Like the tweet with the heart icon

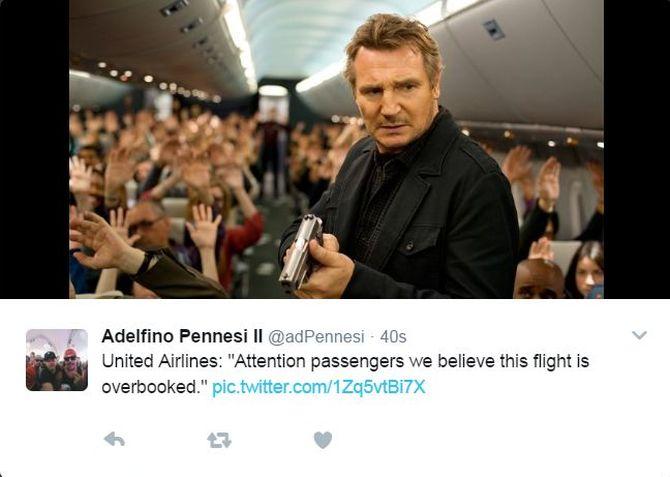(323, 440)
